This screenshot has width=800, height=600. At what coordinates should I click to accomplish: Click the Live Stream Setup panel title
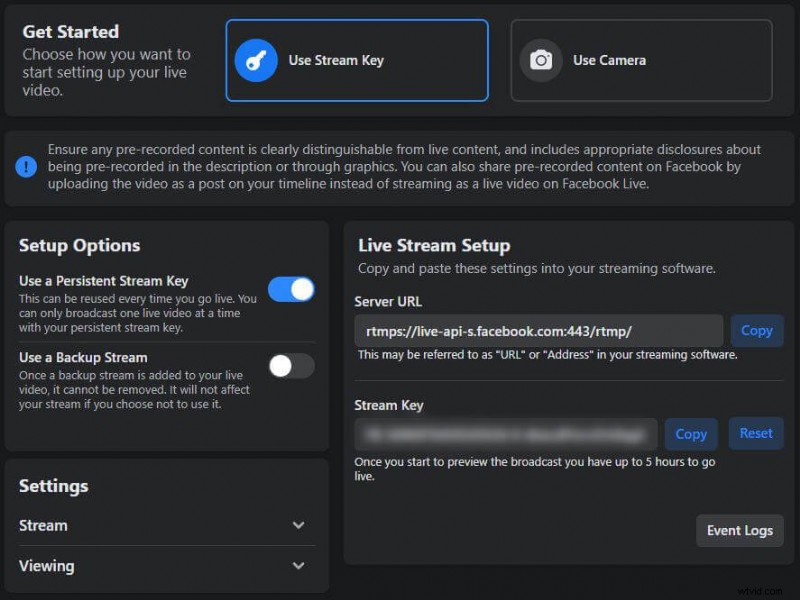tap(433, 245)
